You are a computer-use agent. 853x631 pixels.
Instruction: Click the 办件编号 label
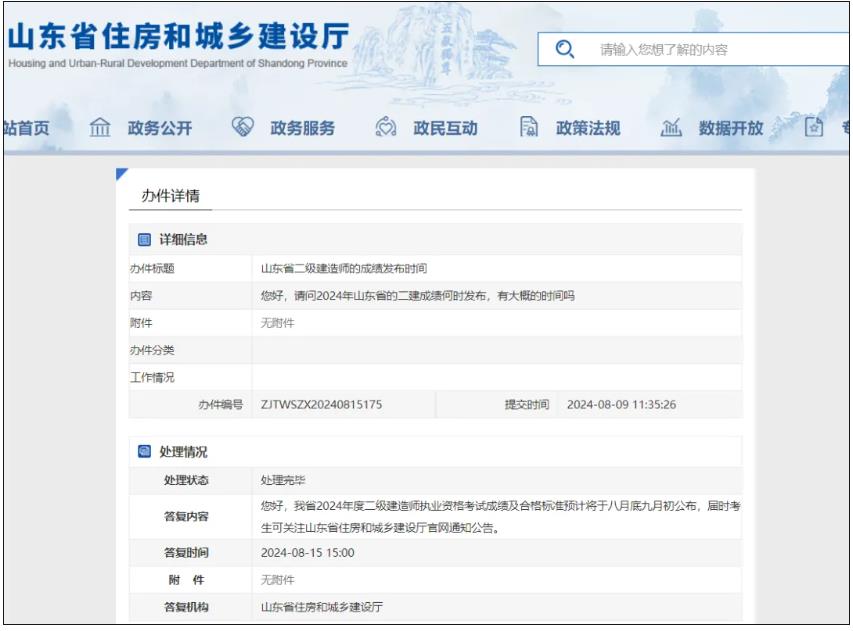221,404
